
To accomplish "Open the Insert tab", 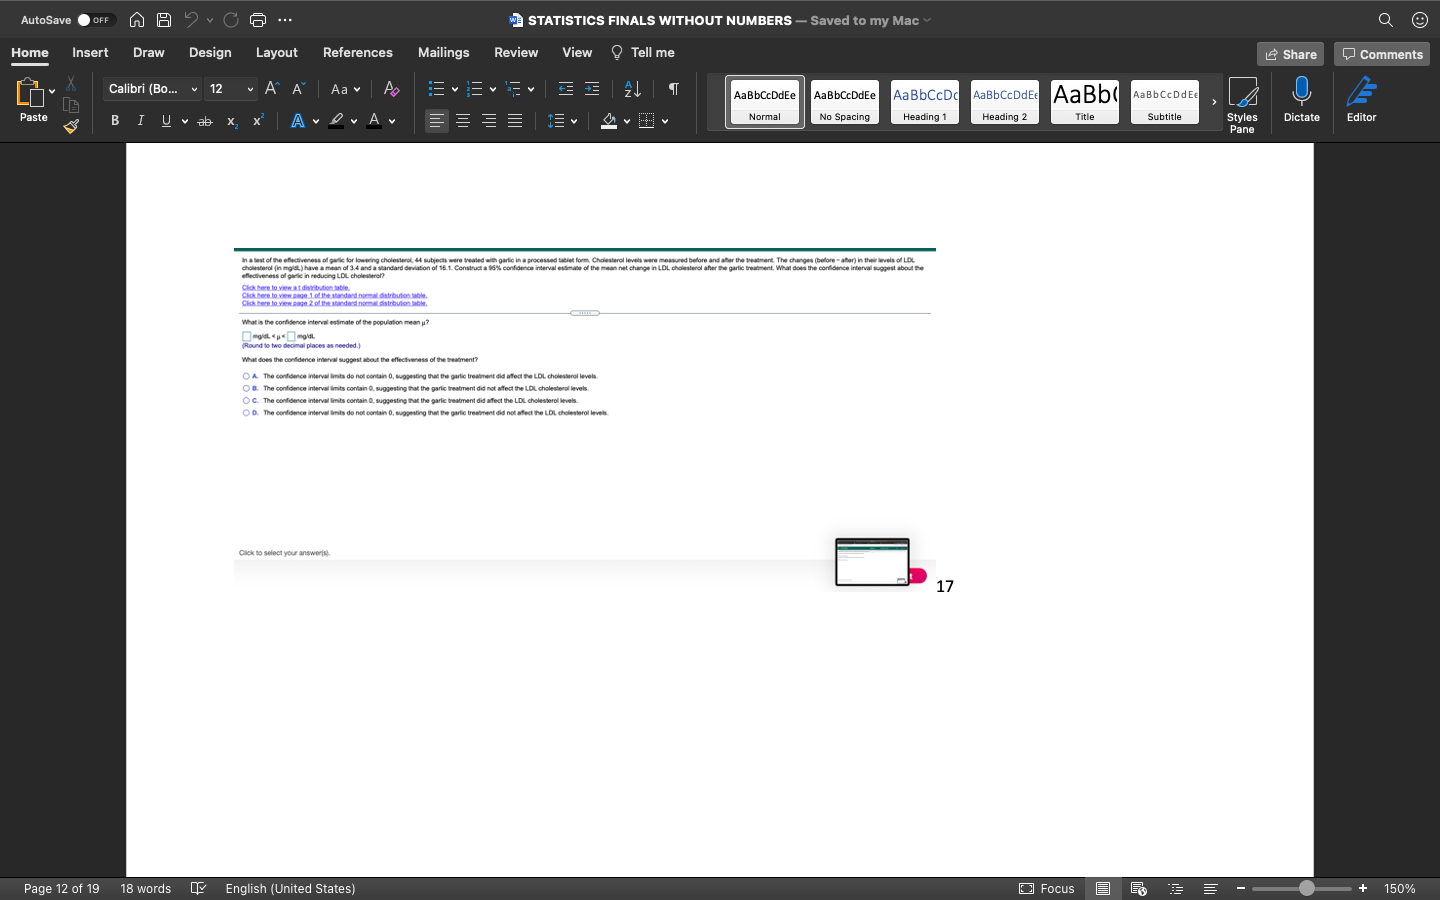I will (90, 52).
